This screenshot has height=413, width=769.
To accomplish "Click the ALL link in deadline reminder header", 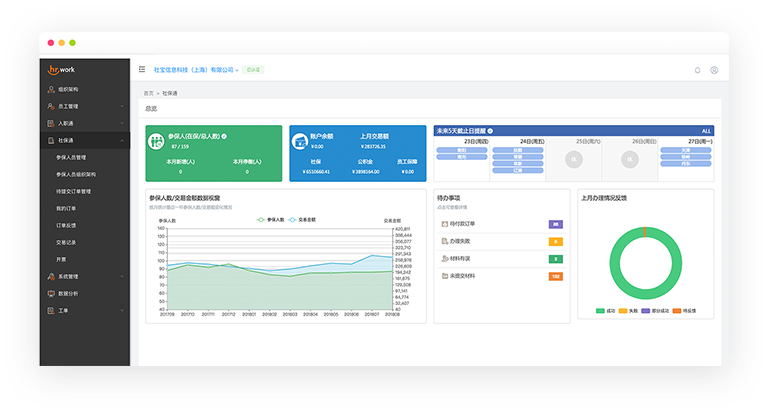I will tap(705, 130).
